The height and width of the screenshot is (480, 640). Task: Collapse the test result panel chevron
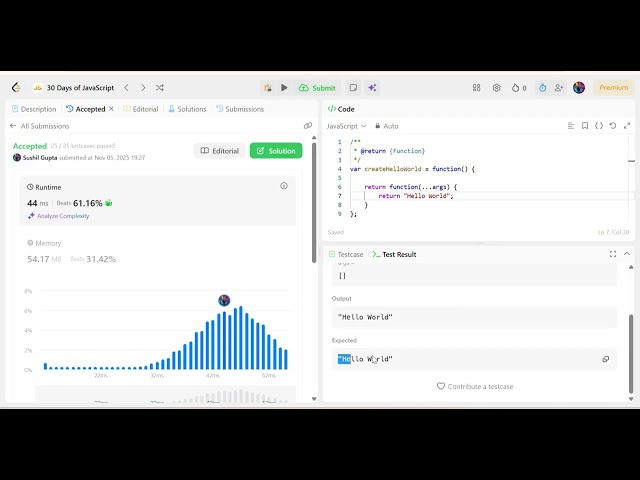point(627,254)
